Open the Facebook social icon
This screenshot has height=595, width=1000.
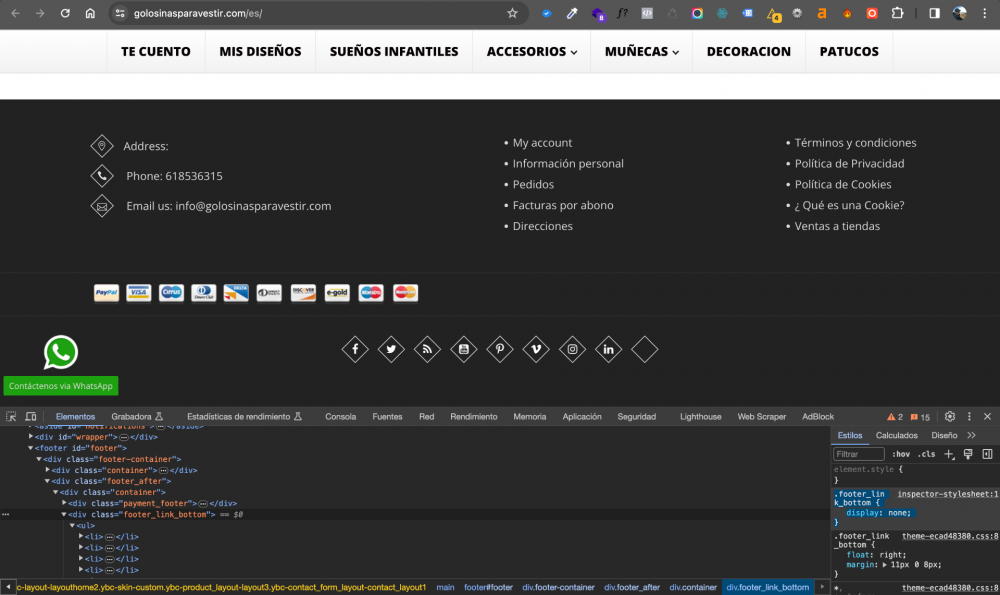(x=355, y=349)
